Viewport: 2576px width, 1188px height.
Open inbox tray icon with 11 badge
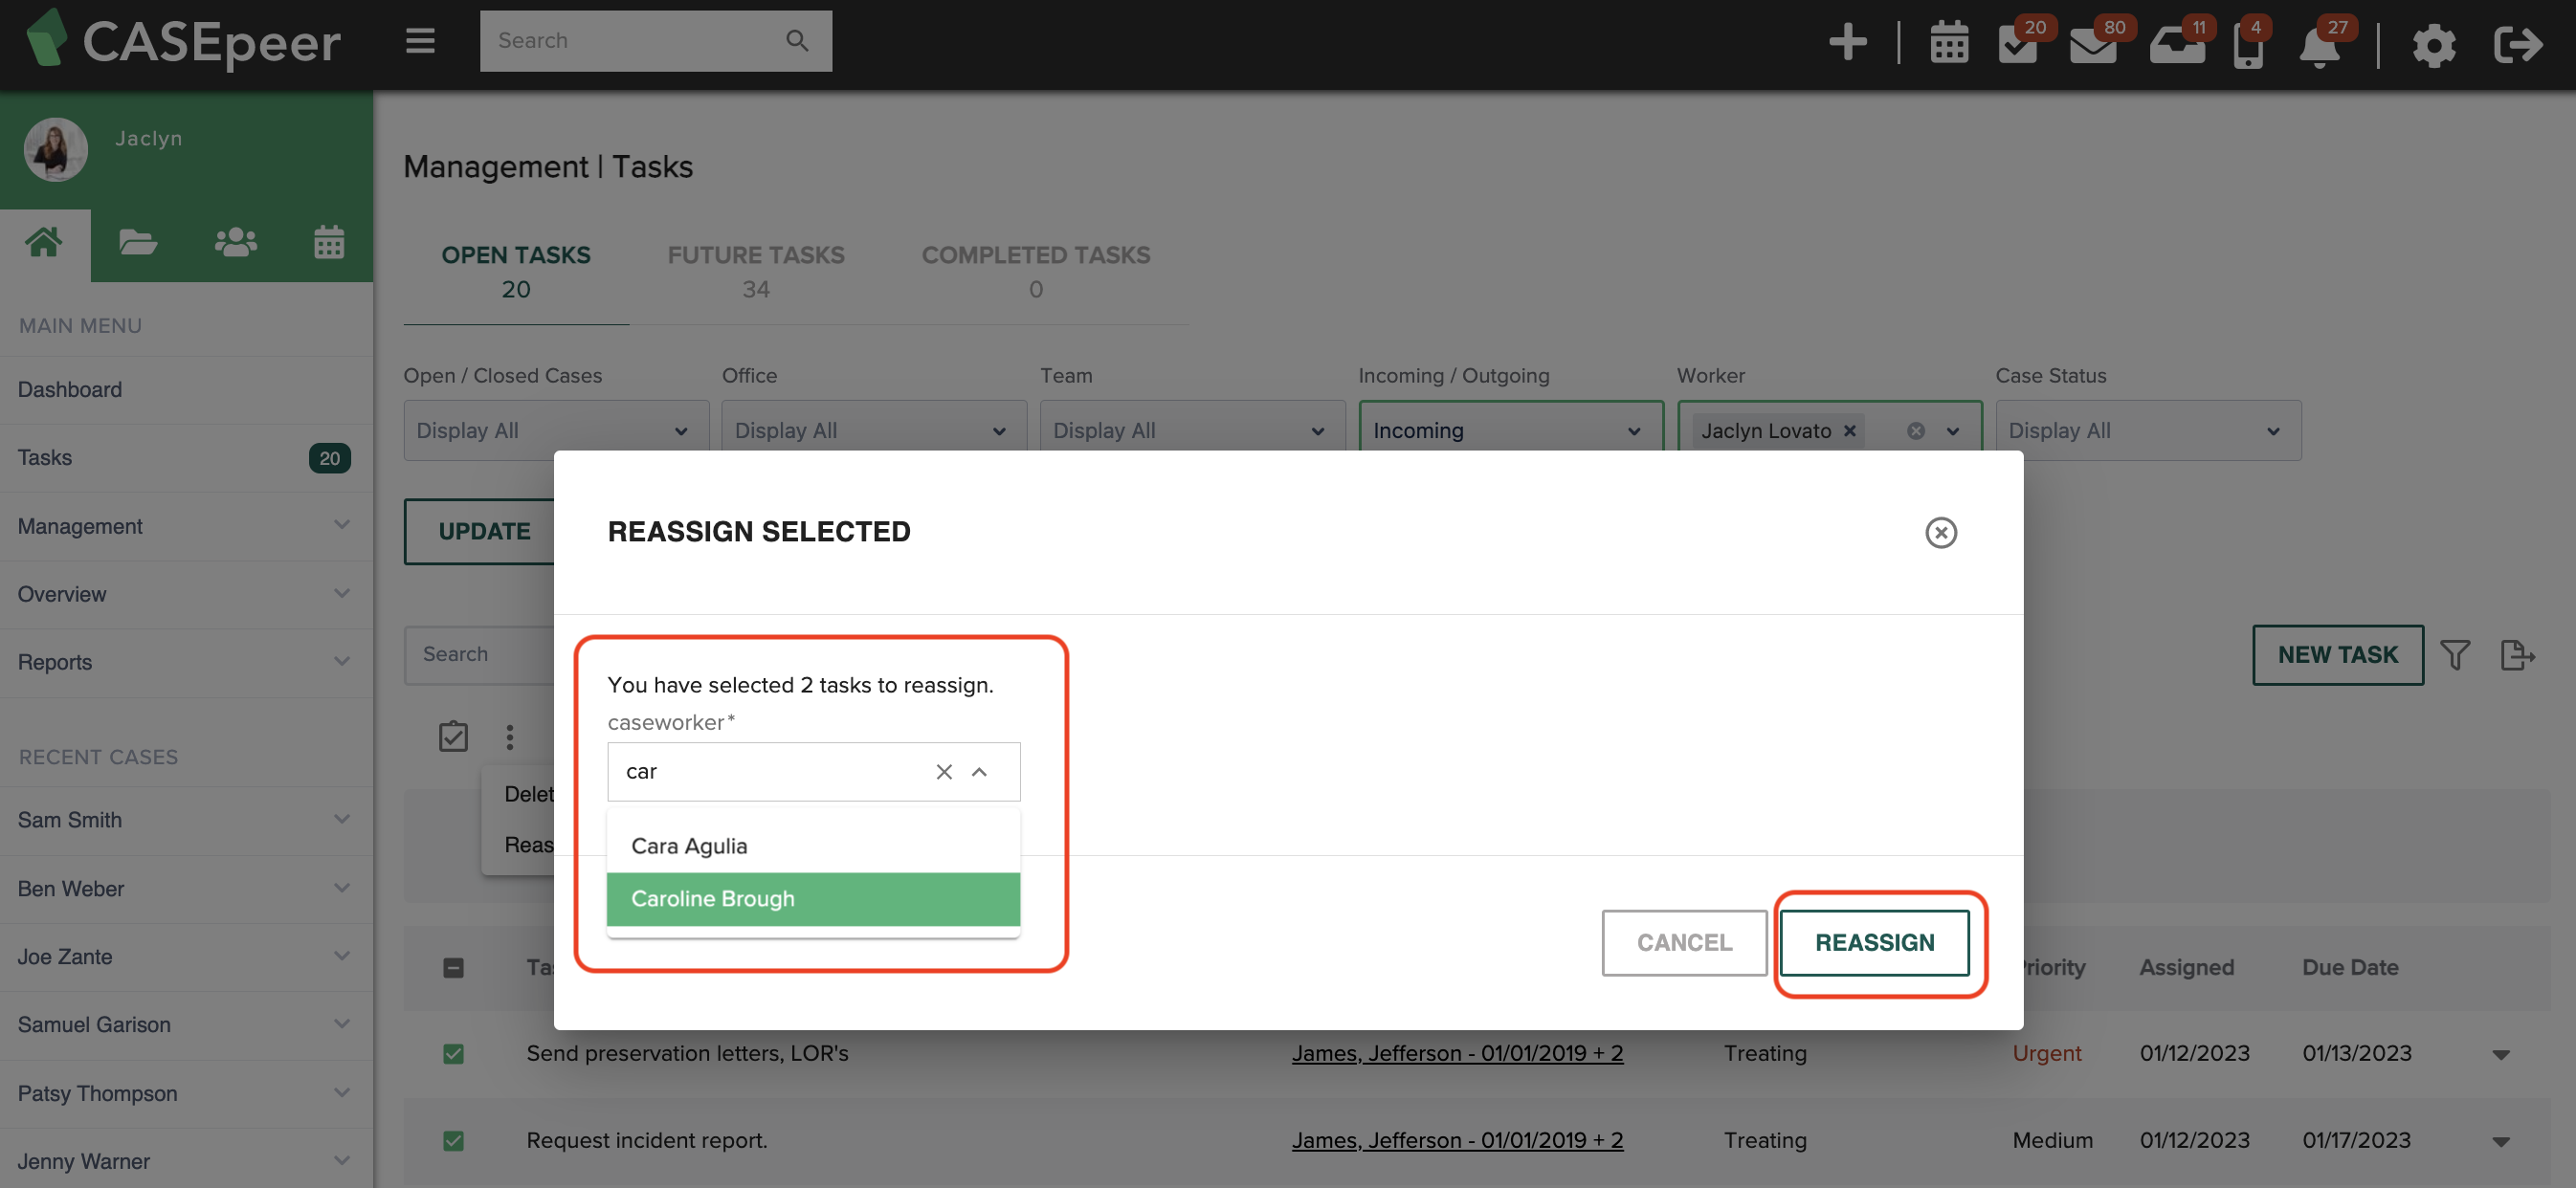point(2177,44)
